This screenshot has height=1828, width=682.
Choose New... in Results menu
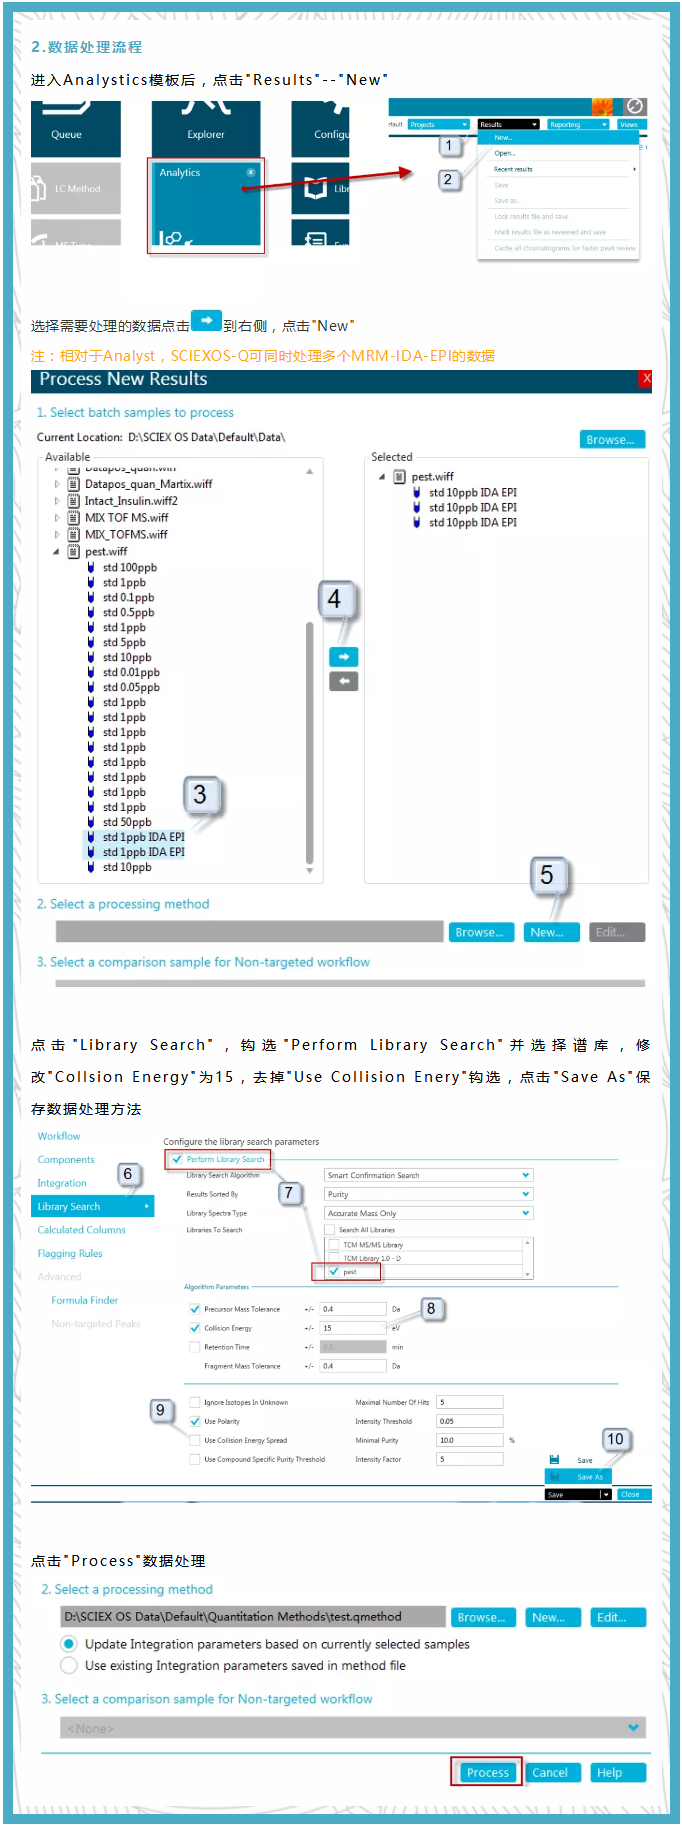coord(557,138)
